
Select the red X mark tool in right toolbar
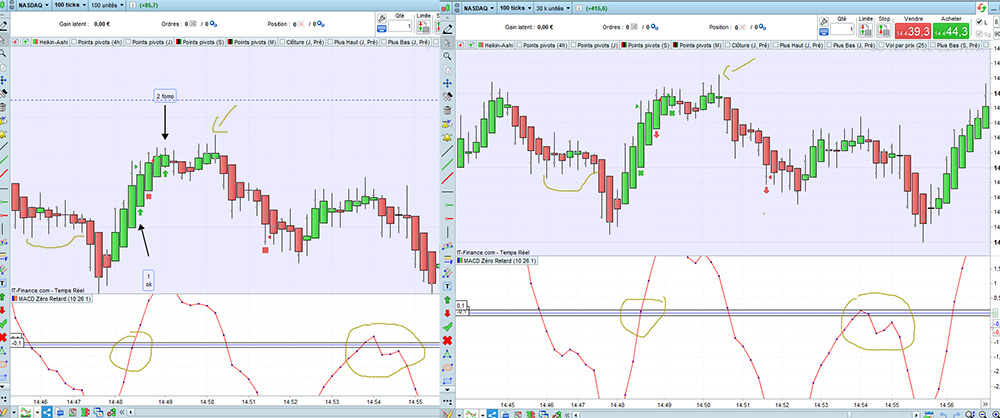click(x=448, y=339)
